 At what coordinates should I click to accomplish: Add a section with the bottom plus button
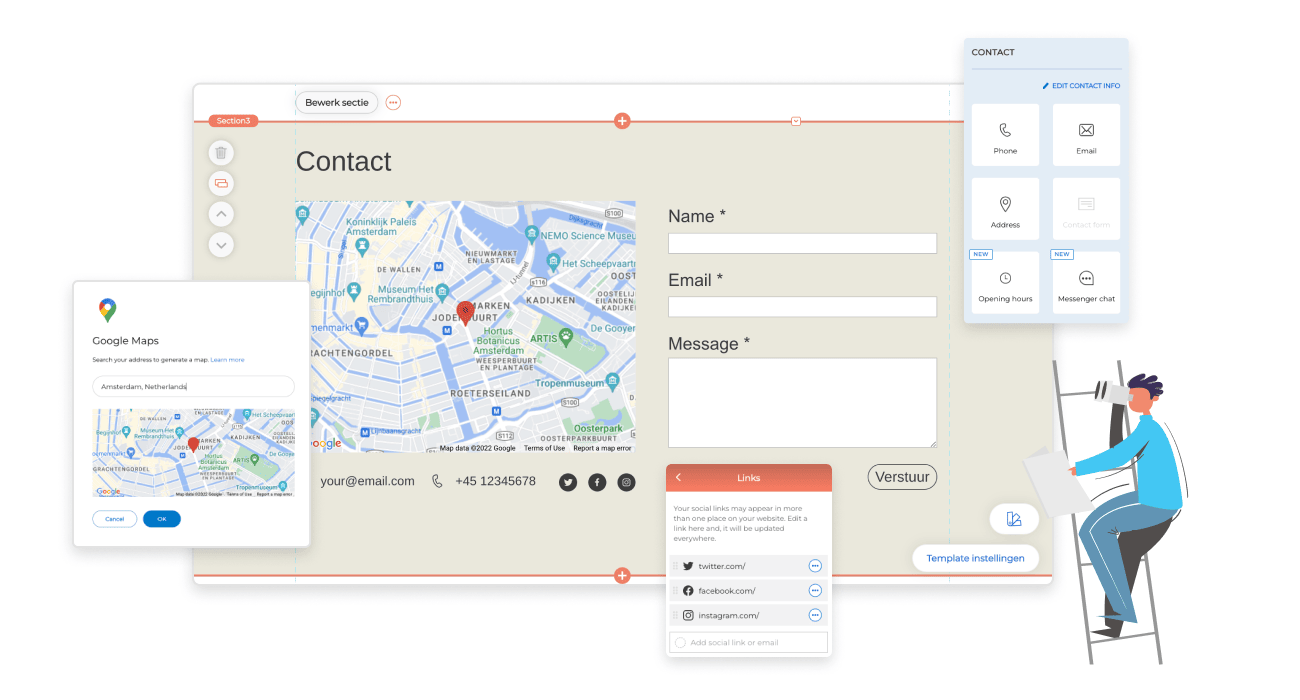click(622, 576)
